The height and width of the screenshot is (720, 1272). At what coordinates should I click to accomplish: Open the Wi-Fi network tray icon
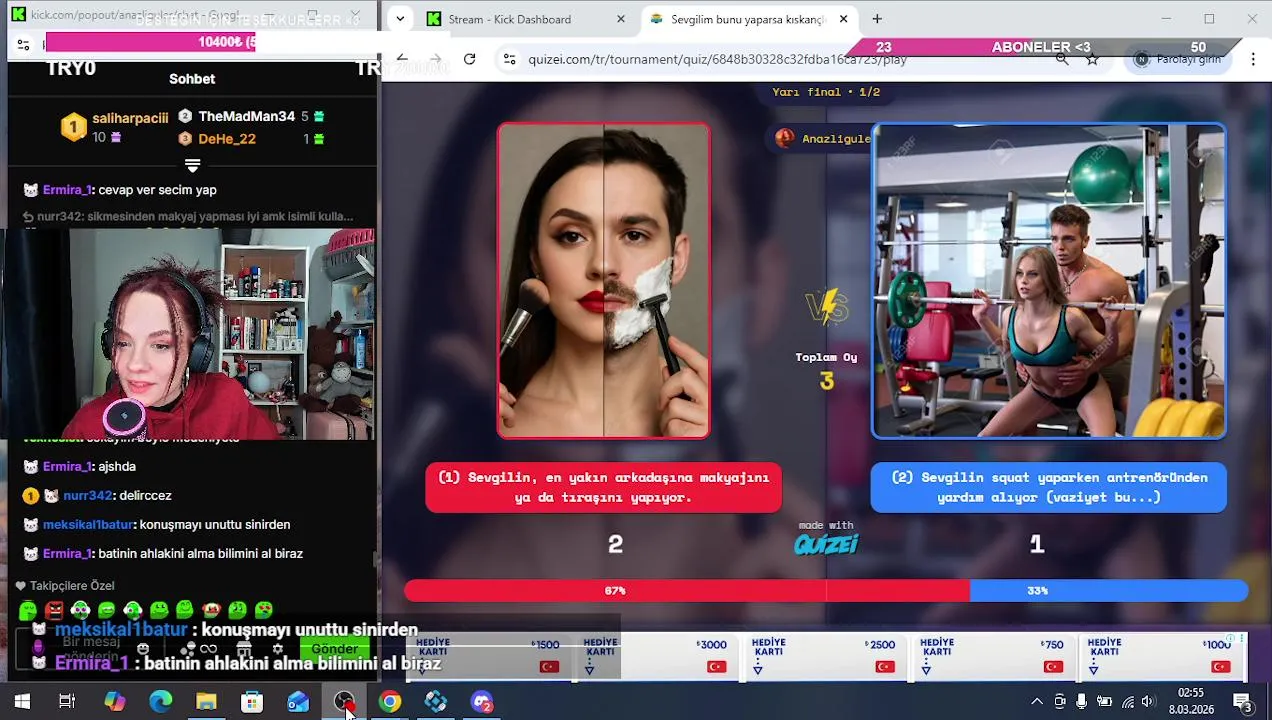pos(1127,702)
